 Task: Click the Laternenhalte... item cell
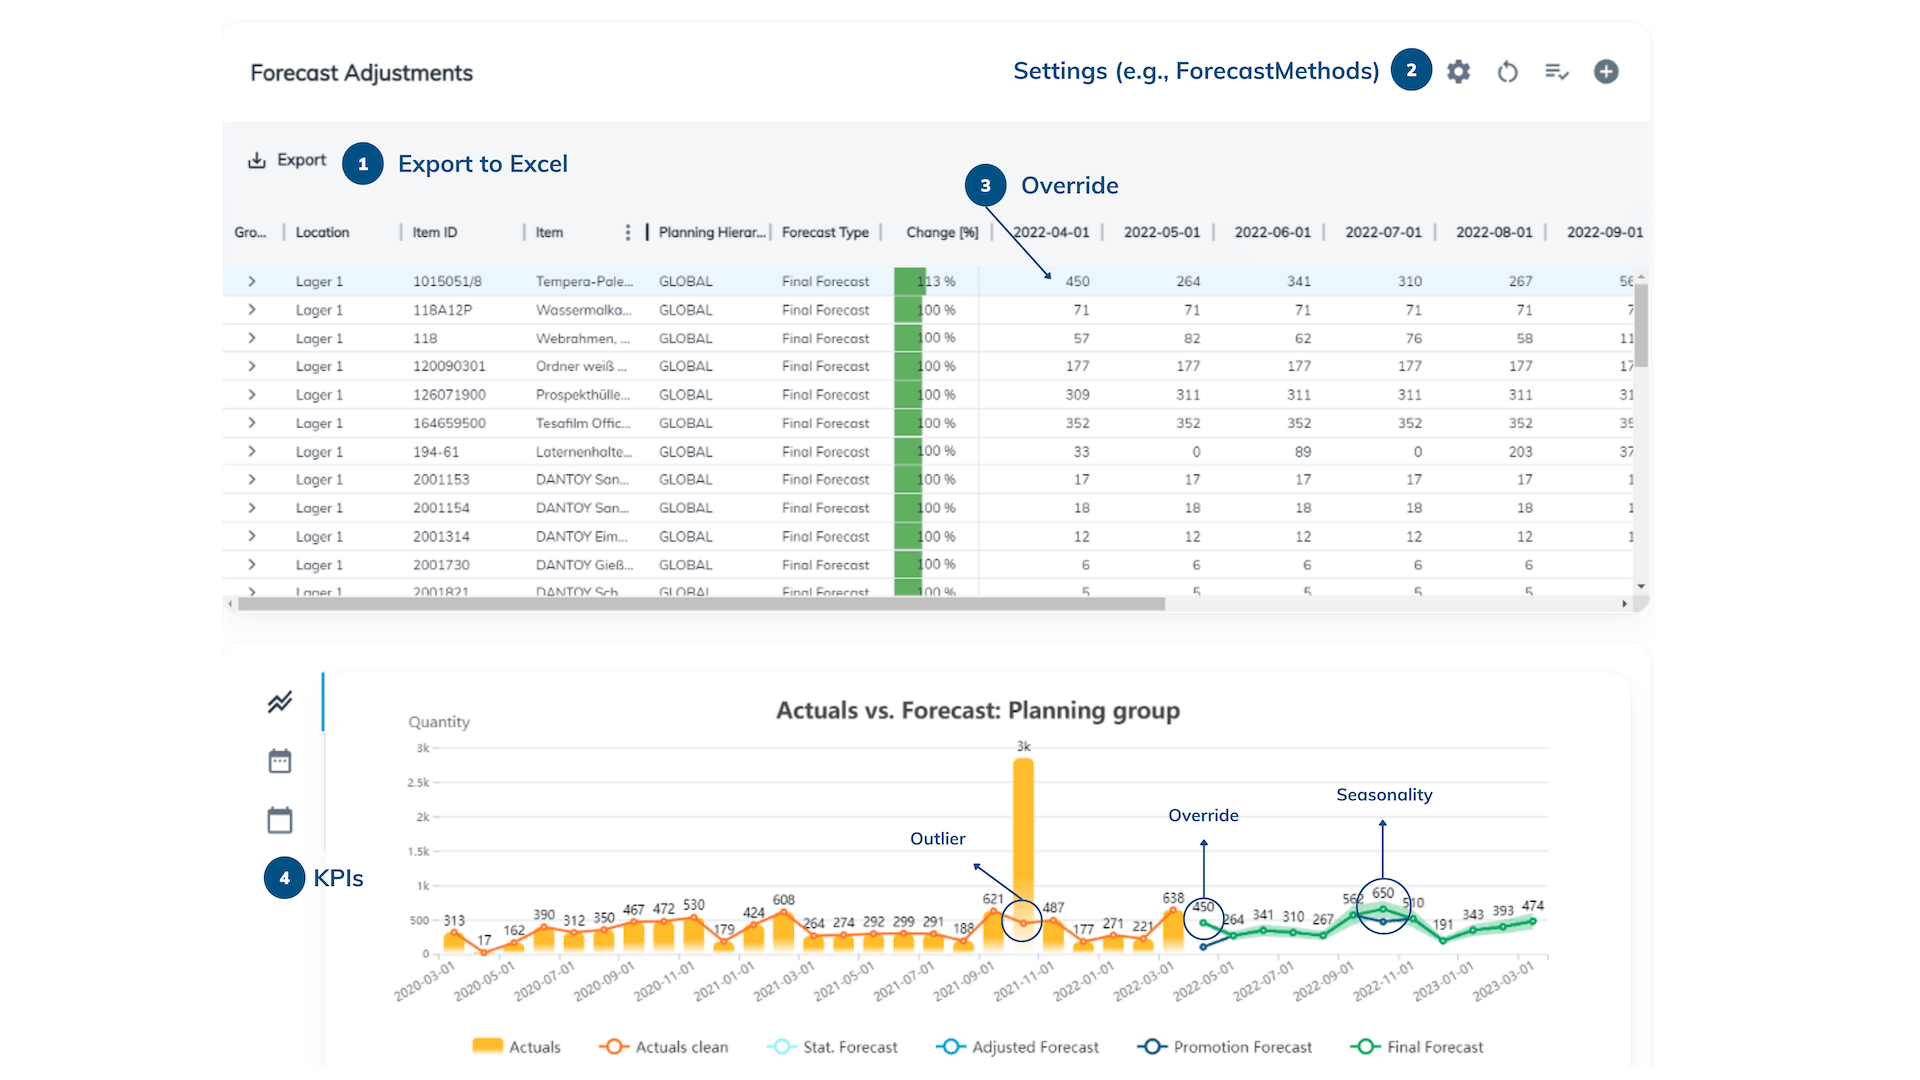(x=584, y=452)
